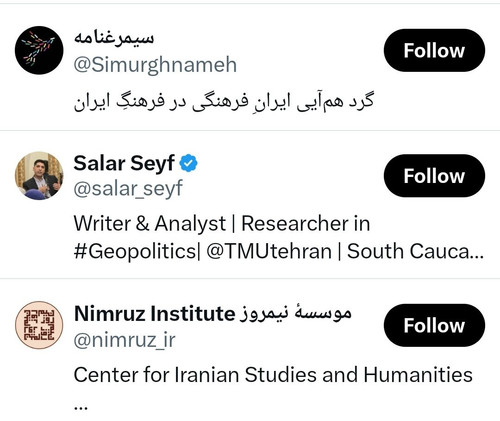This screenshot has height=421, width=500.
Task: Open the #Geopolitics hashtag
Action: pos(136,251)
